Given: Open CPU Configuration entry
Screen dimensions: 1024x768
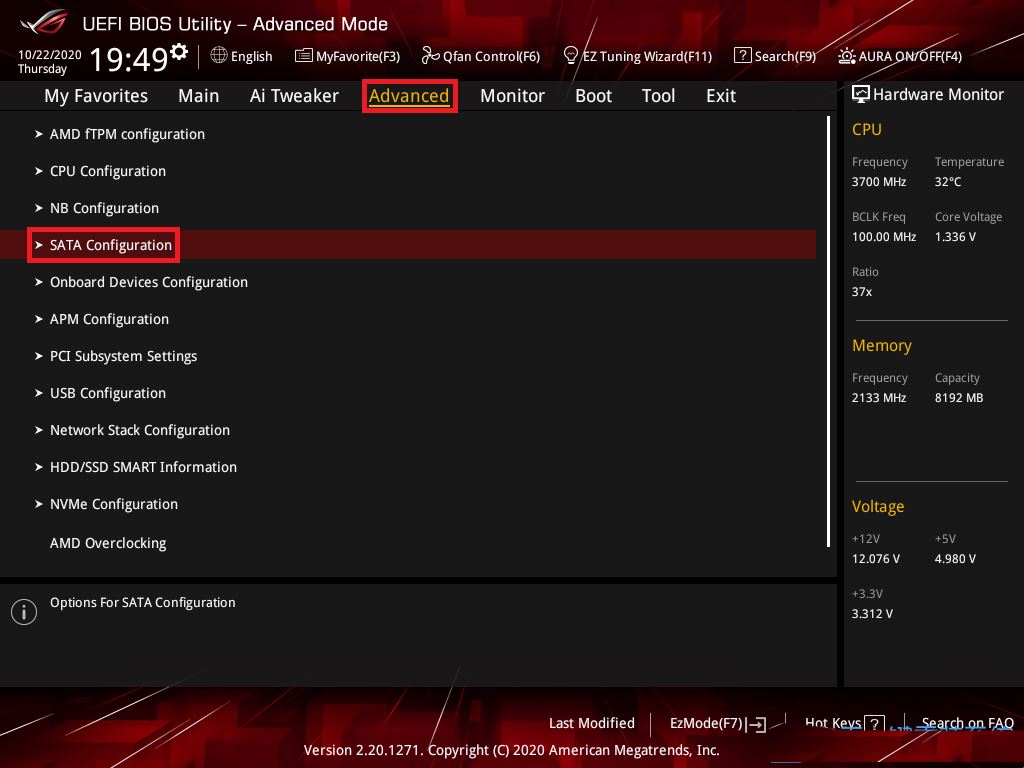Looking at the screenshot, I should pyautogui.click(x=108, y=171).
